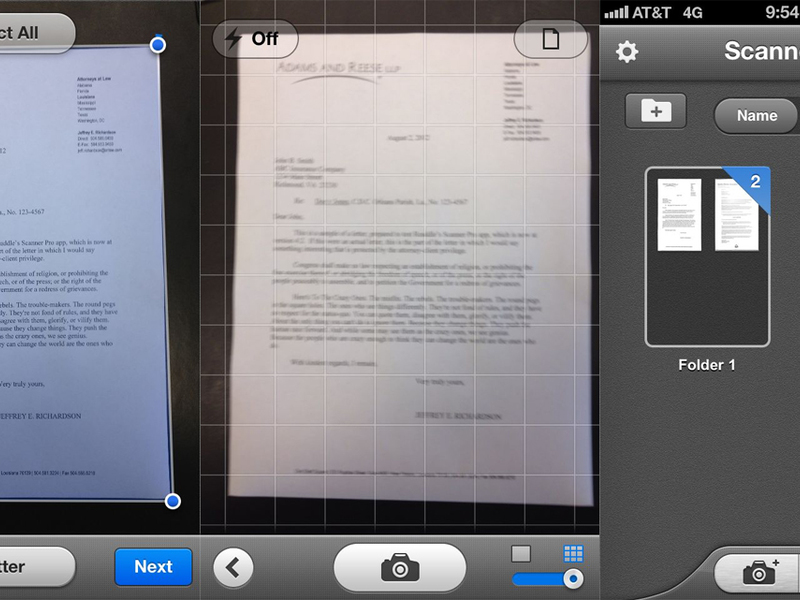This screenshot has height=600, width=800.
Task: Tap the camera shutter button
Action: 400,567
